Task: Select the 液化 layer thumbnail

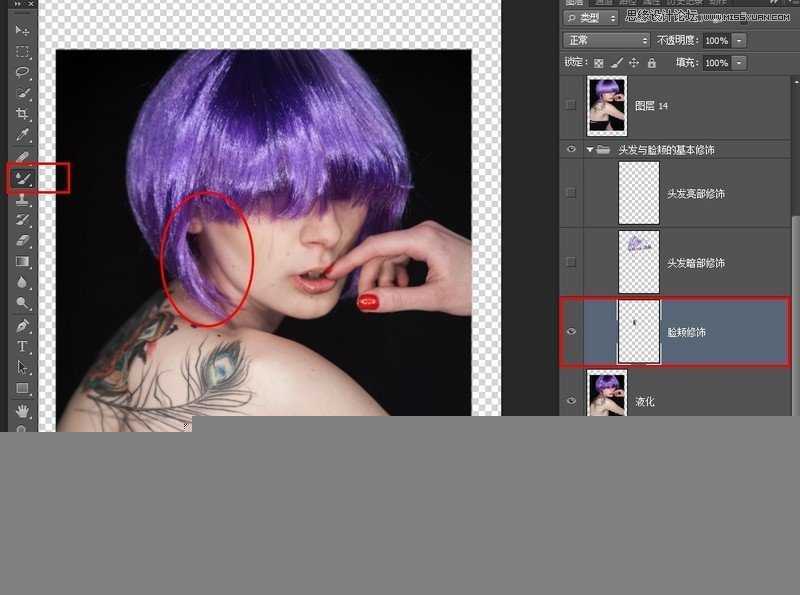Action: point(607,393)
